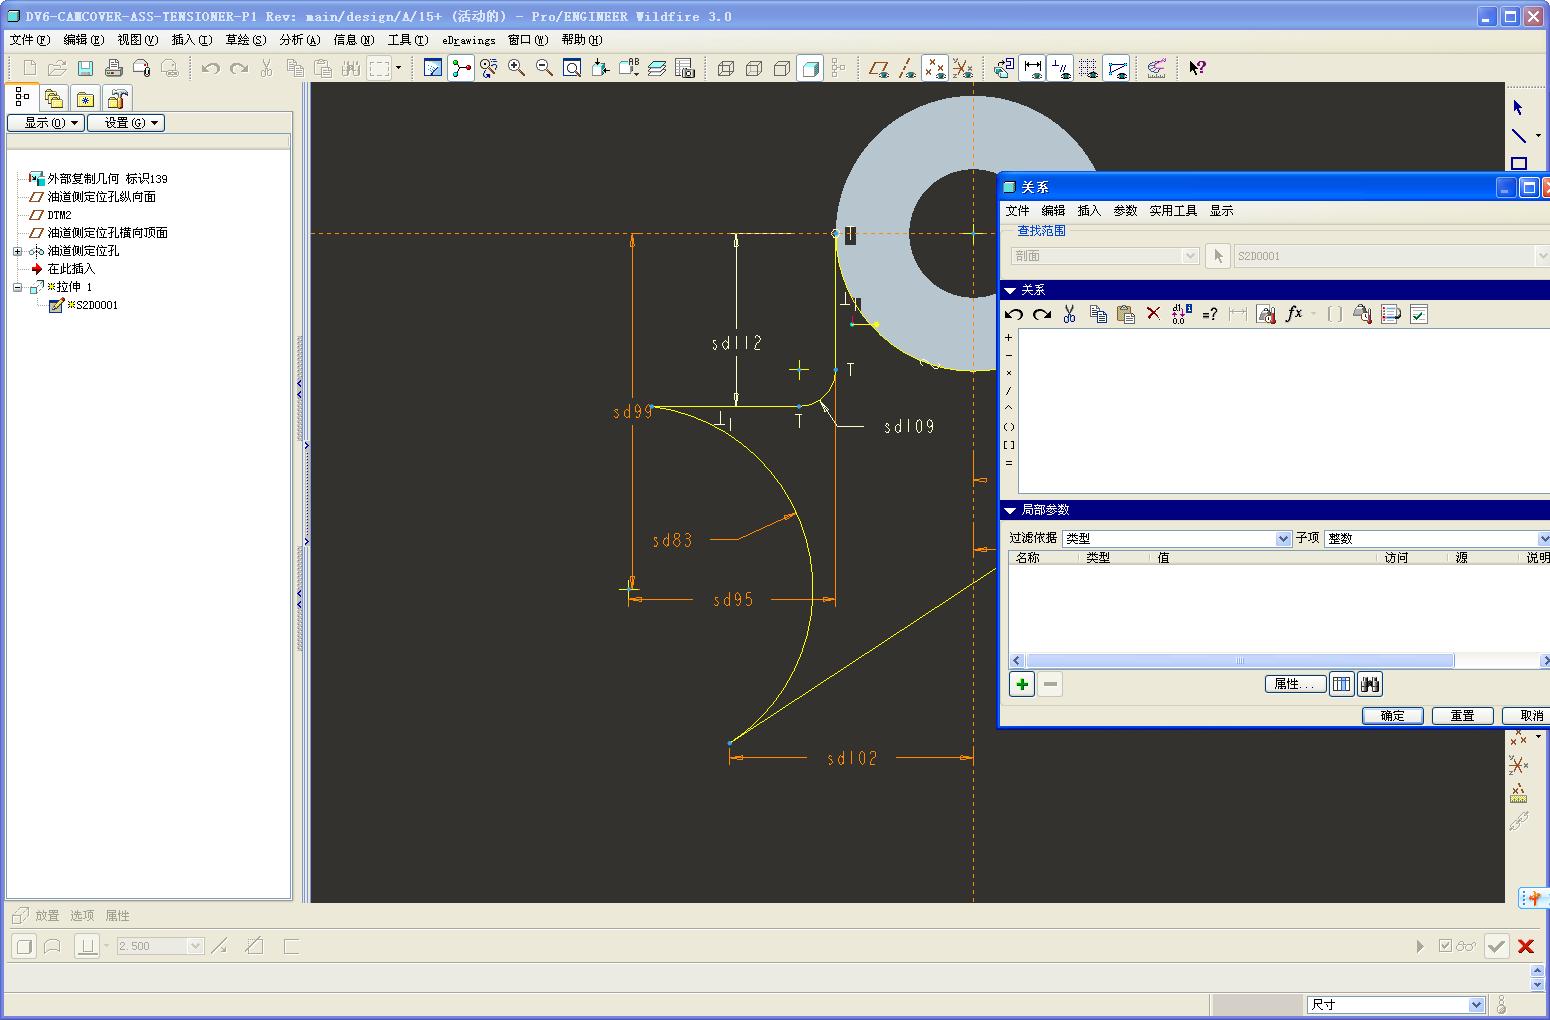
Task: Click the verify relations checkmark icon
Action: (x=1418, y=314)
